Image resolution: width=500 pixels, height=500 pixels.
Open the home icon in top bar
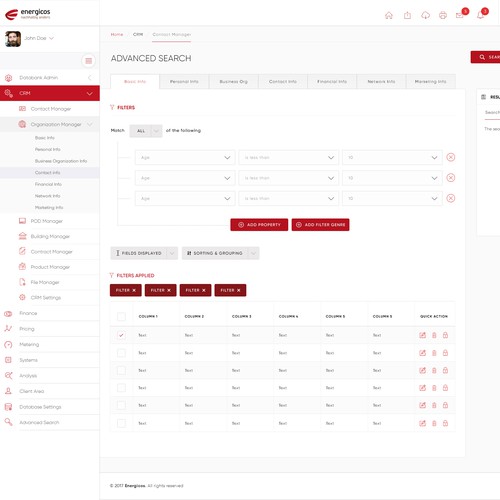389,15
